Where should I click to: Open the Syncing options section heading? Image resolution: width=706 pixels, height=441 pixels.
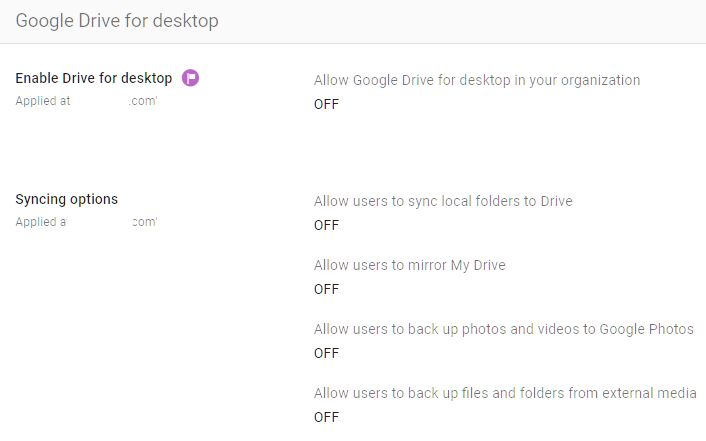67,199
